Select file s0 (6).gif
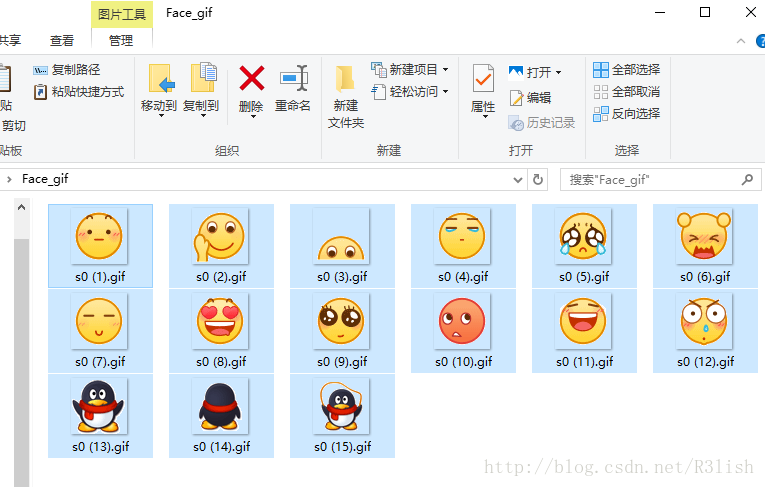The height and width of the screenshot is (487, 765). [705, 246]
